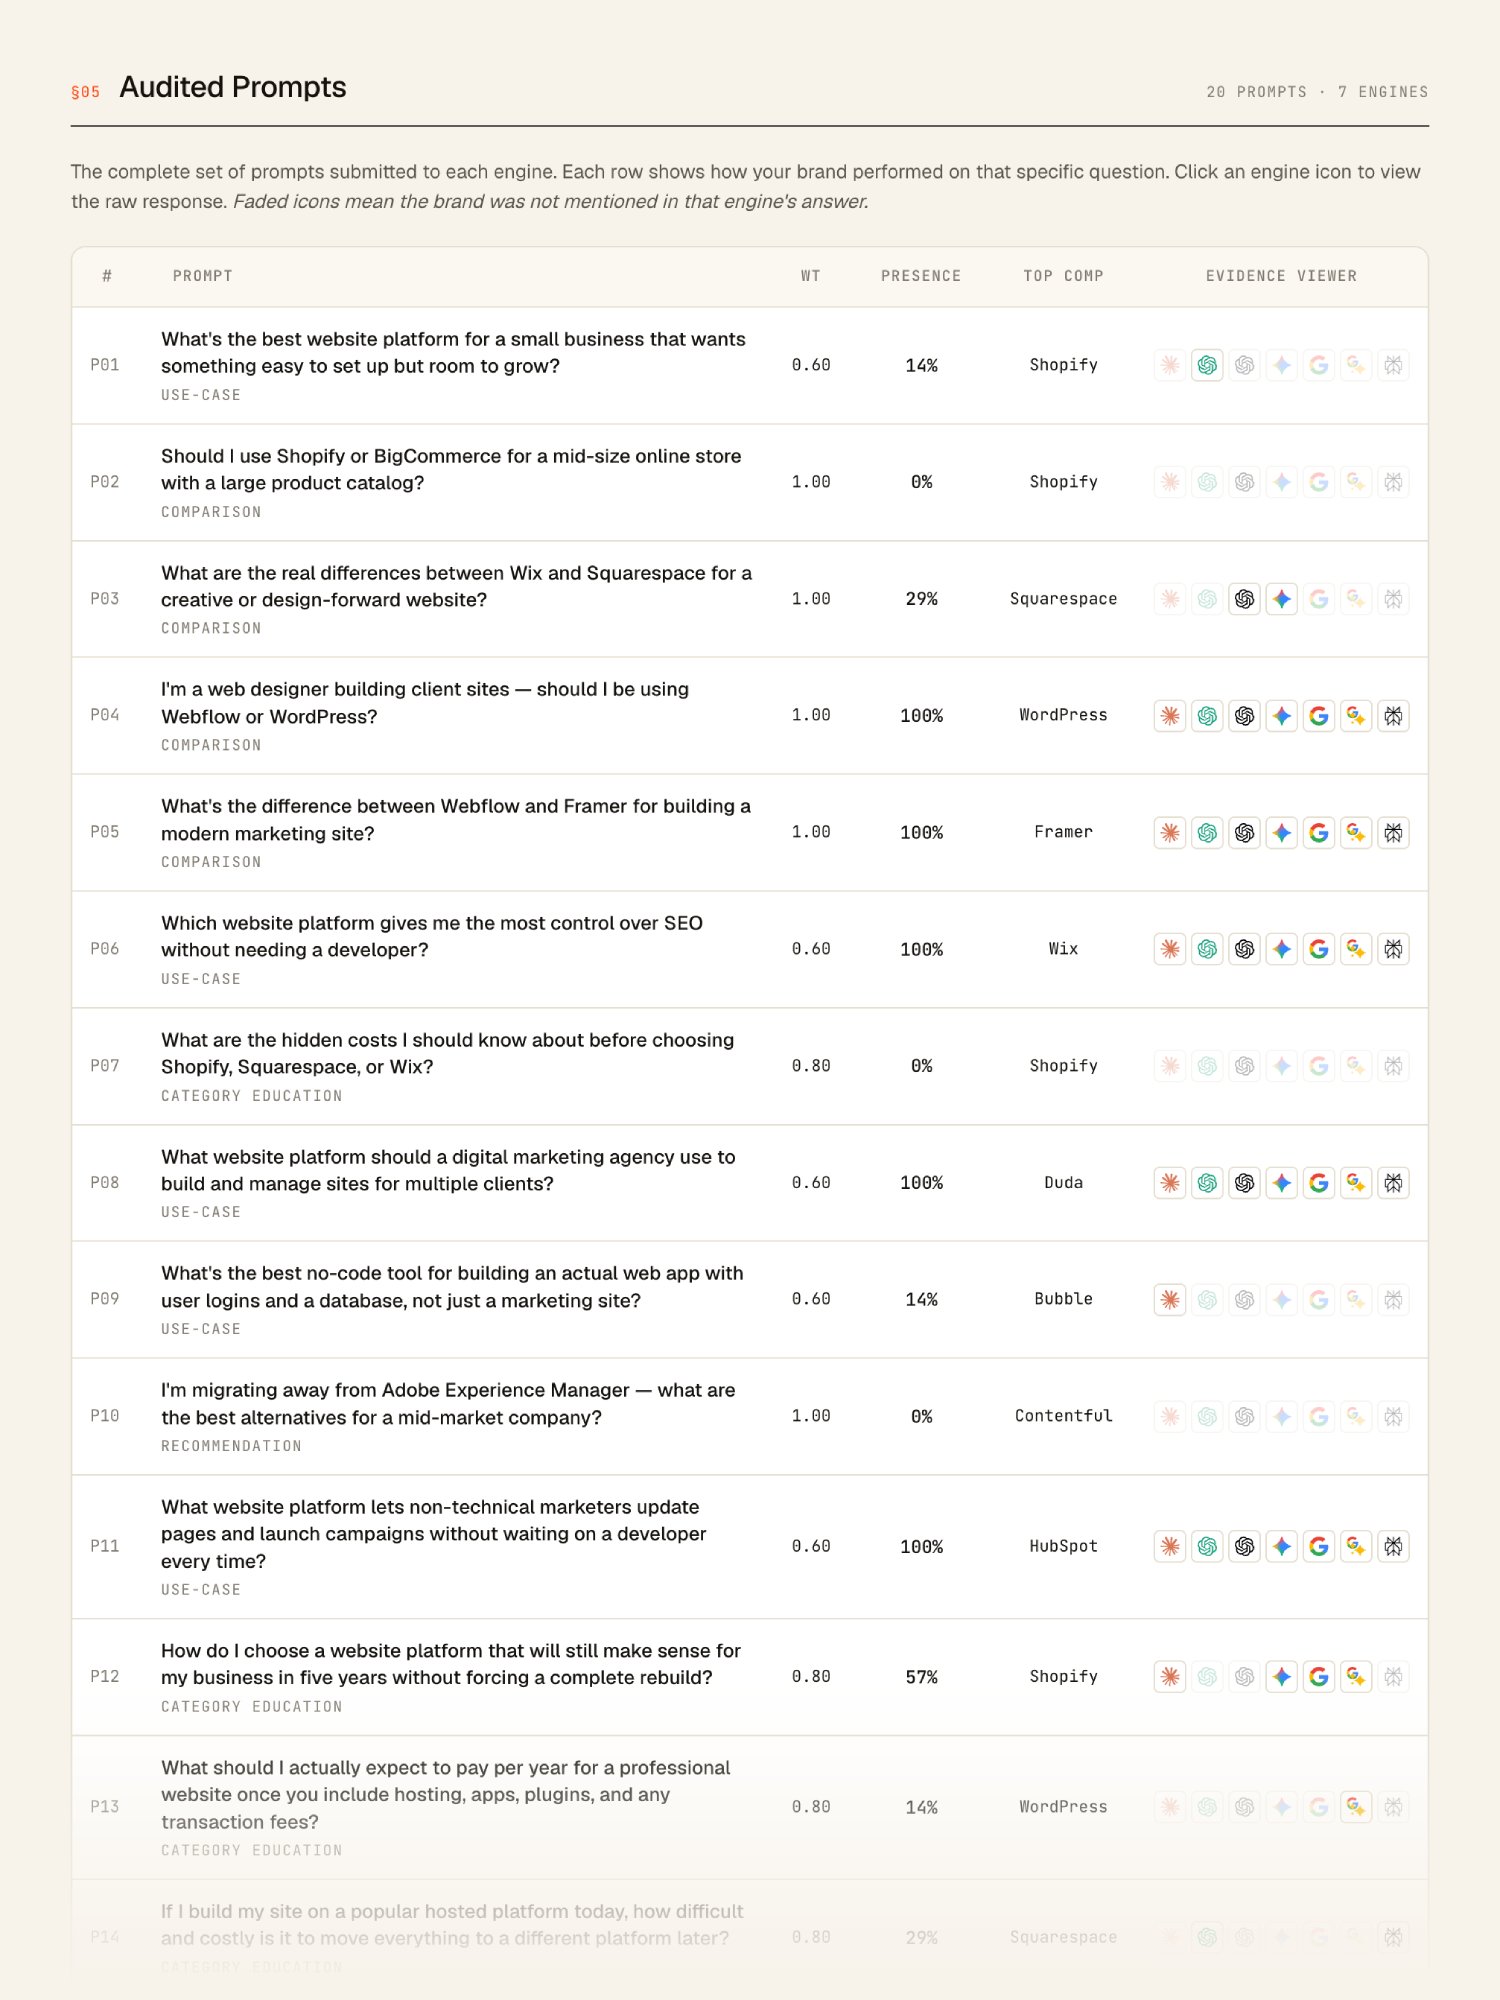View the Google response for prompt P06
Image resolution: width=1500 pixels, height=2000 pixels.
tap(1319, 949)
